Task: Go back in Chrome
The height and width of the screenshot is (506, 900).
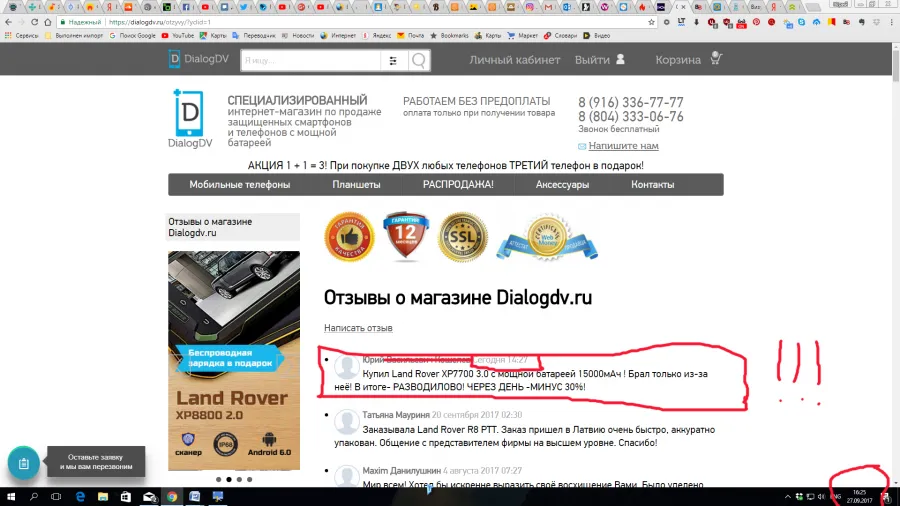Action: [x=8, y=22]
